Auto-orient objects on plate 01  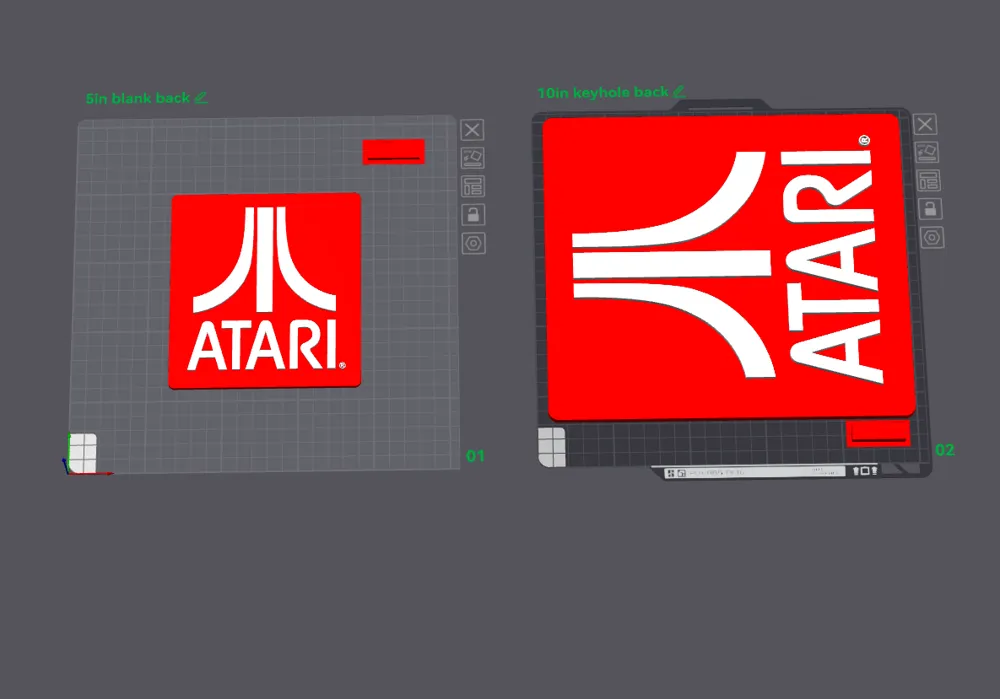tap(473, 158)
